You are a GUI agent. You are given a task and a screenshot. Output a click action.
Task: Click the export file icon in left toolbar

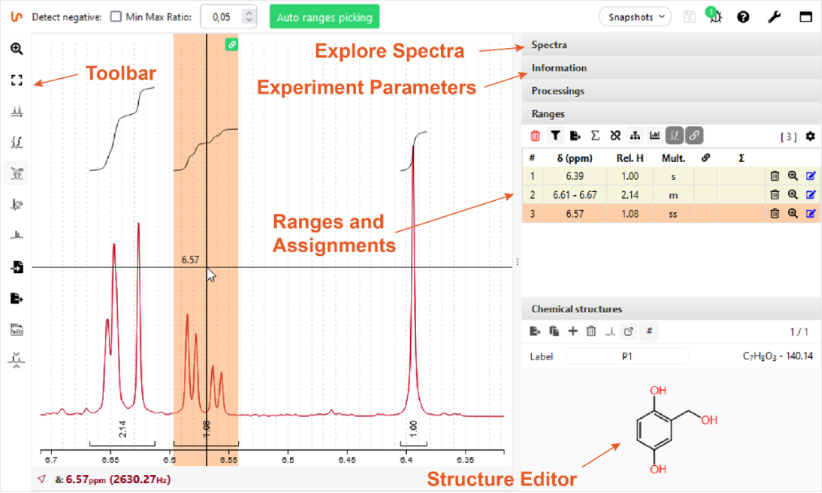point(17,298)
